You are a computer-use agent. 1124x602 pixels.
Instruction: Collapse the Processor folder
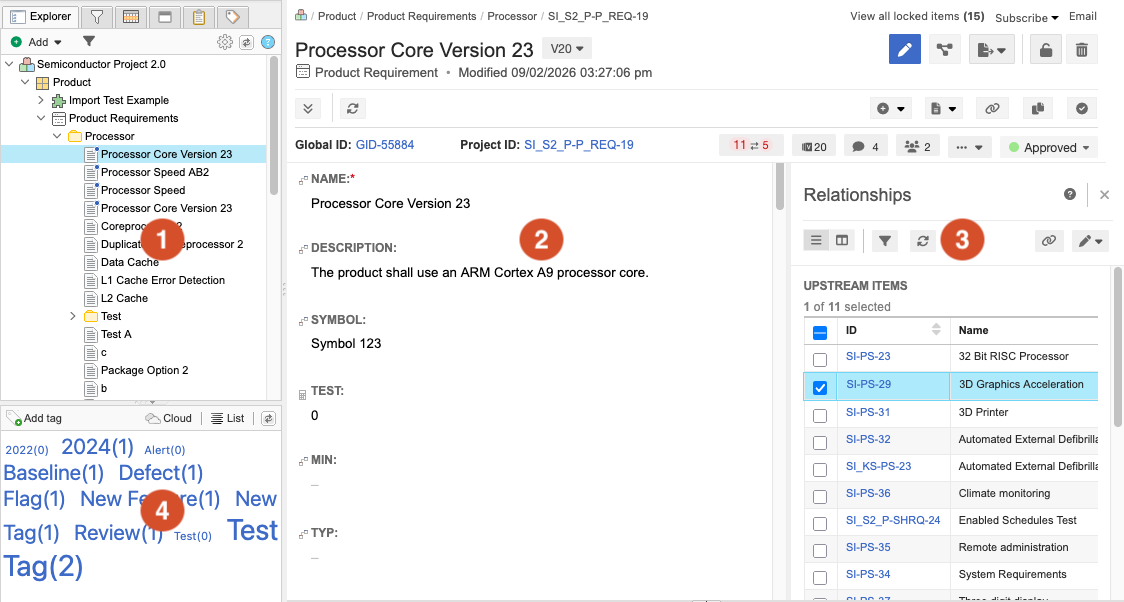57,136
